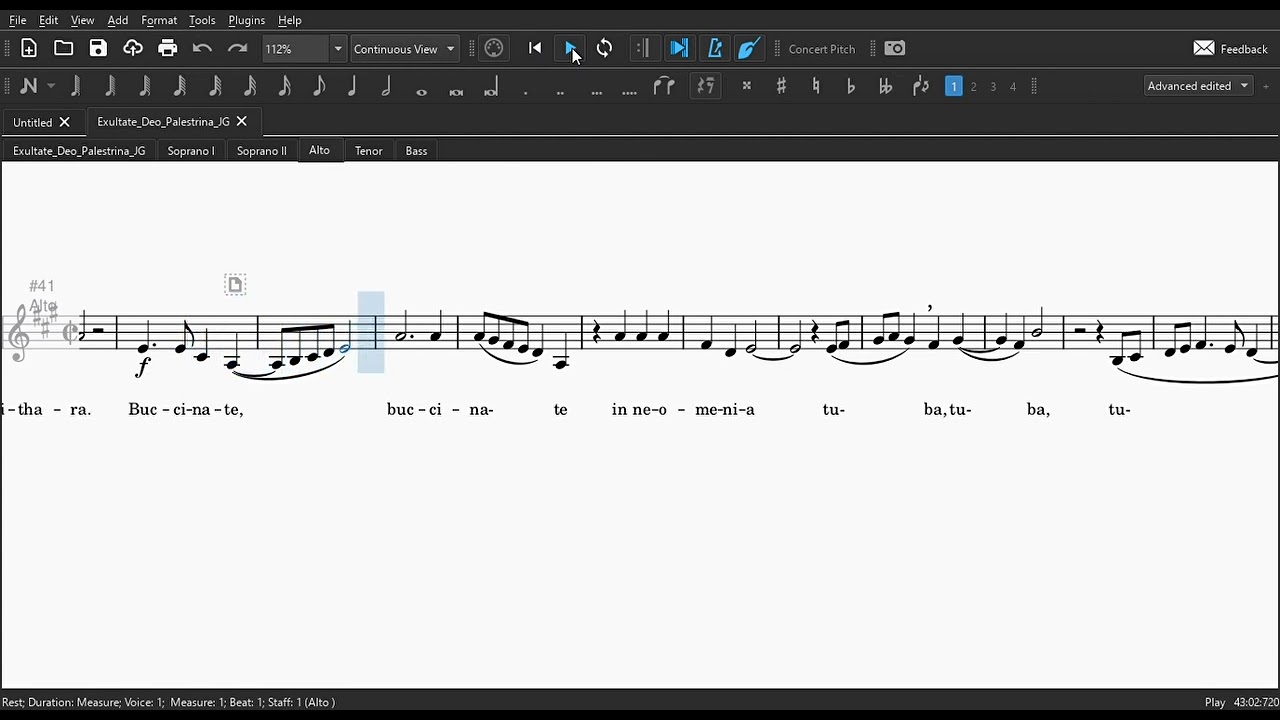
Task: Create a new score
Action: point(29,48)
